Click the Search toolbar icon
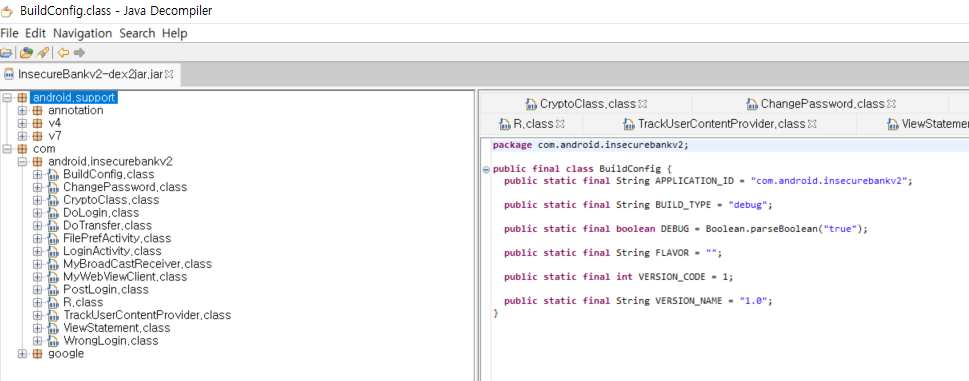The height and width of the screenshot is (381, 969). 43,52
